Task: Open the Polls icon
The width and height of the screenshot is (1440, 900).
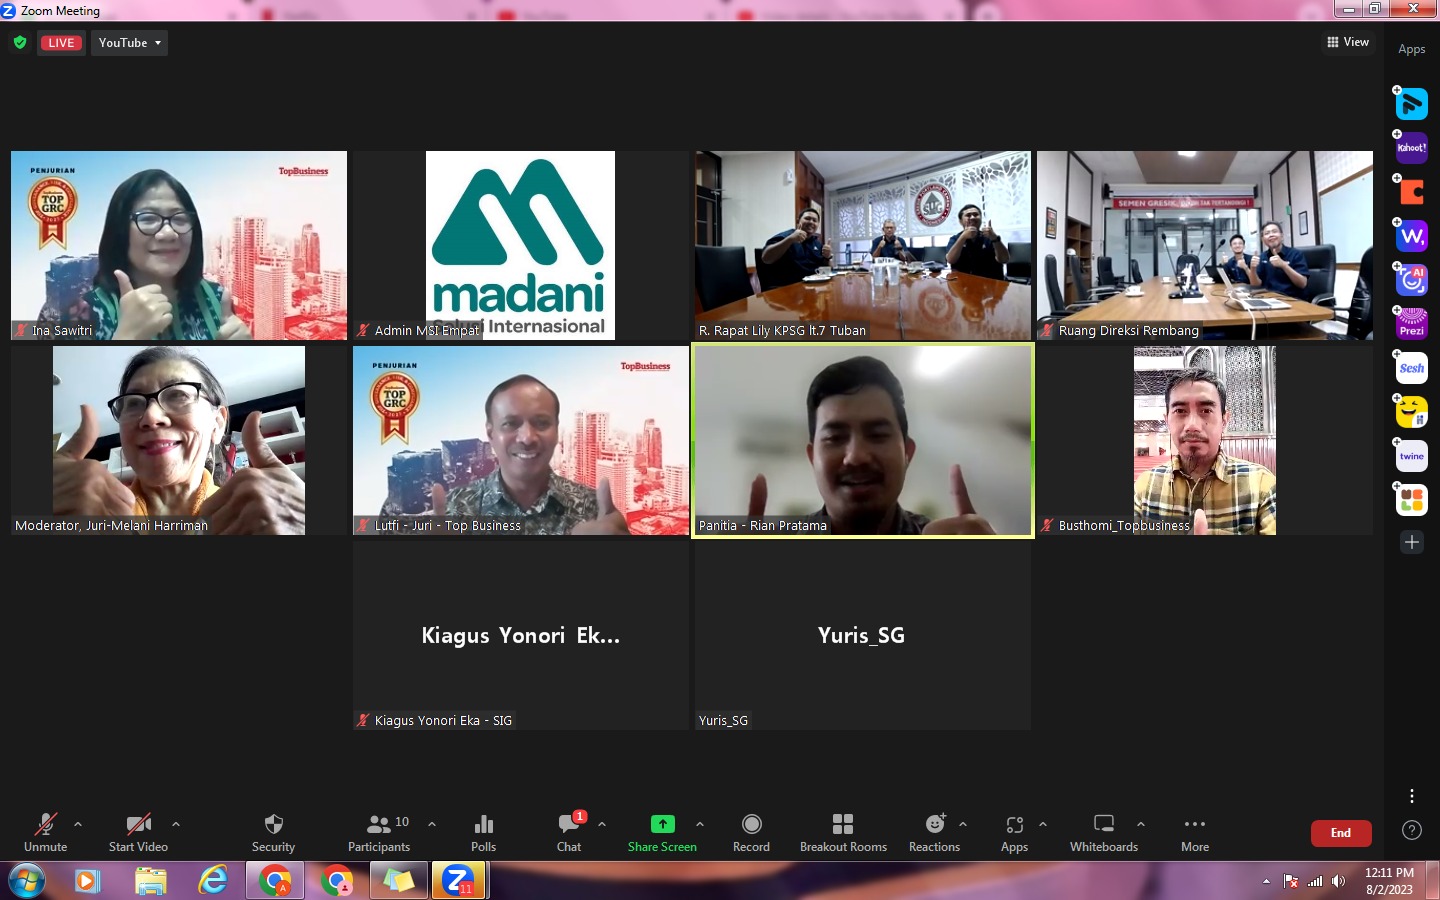Action: coord(483,825)
